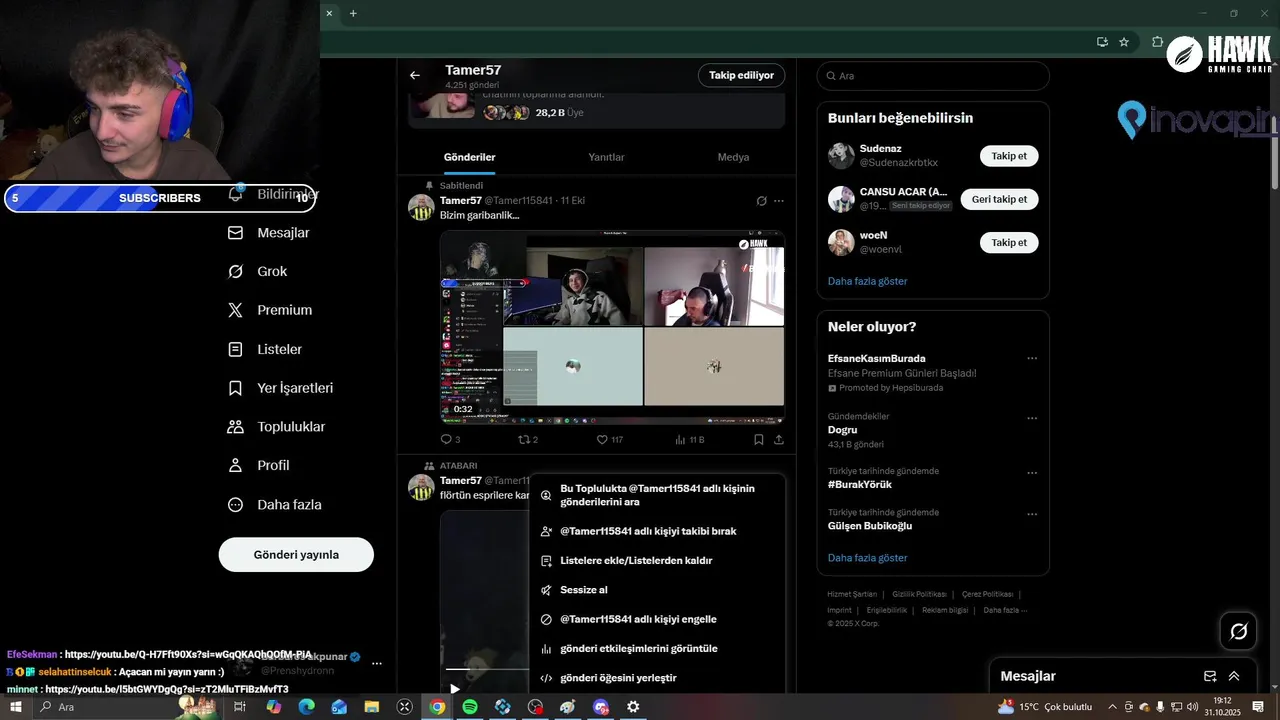1280x720 pixels.
Task: Click the Hizmet Şartları footer link
Action: tap(852, 594)
